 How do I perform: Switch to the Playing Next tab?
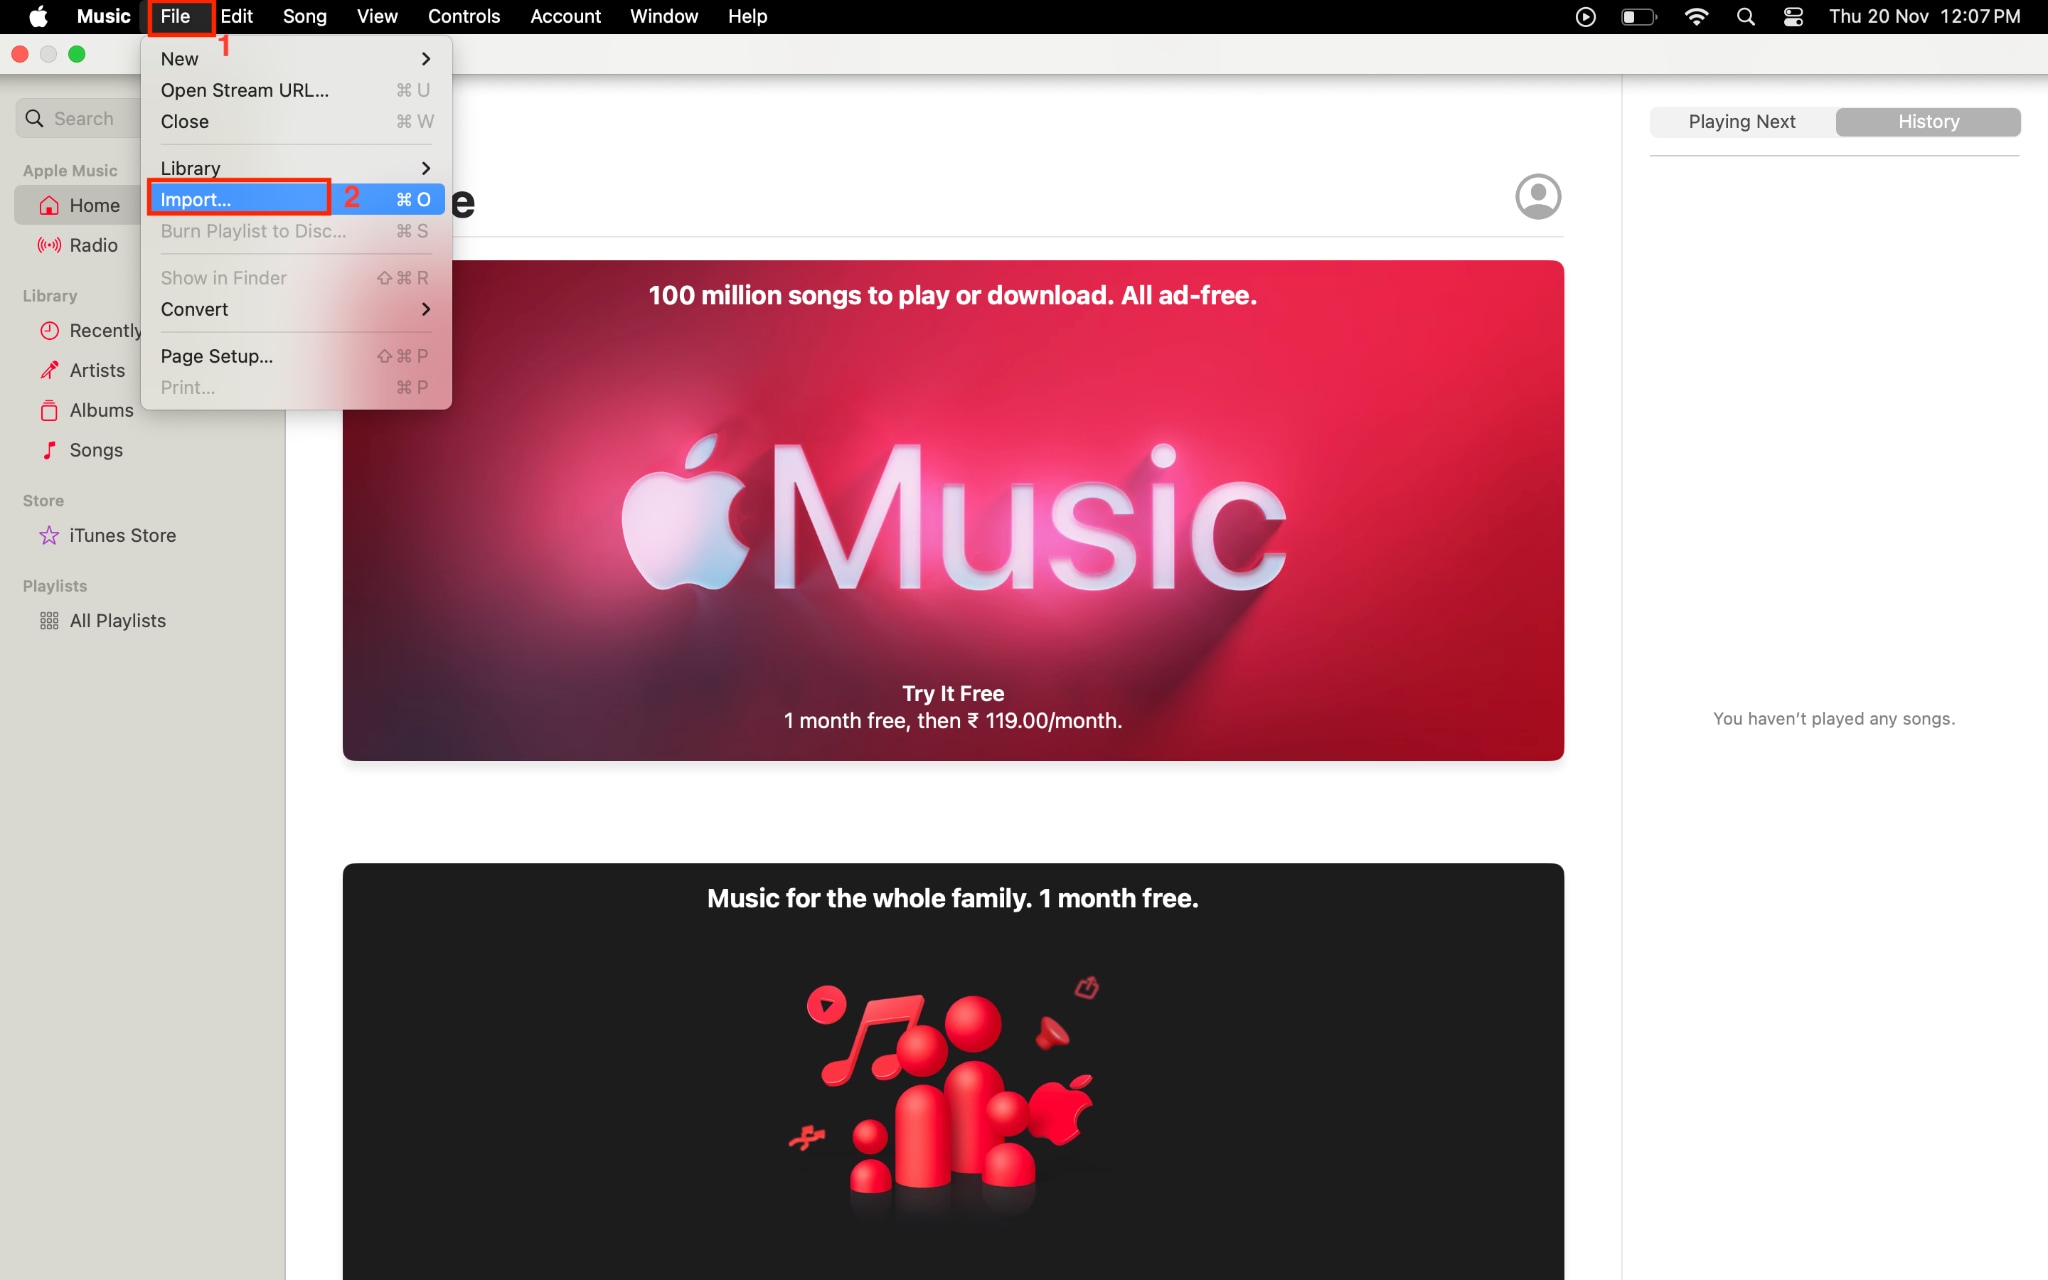(x=1741, y=121)
